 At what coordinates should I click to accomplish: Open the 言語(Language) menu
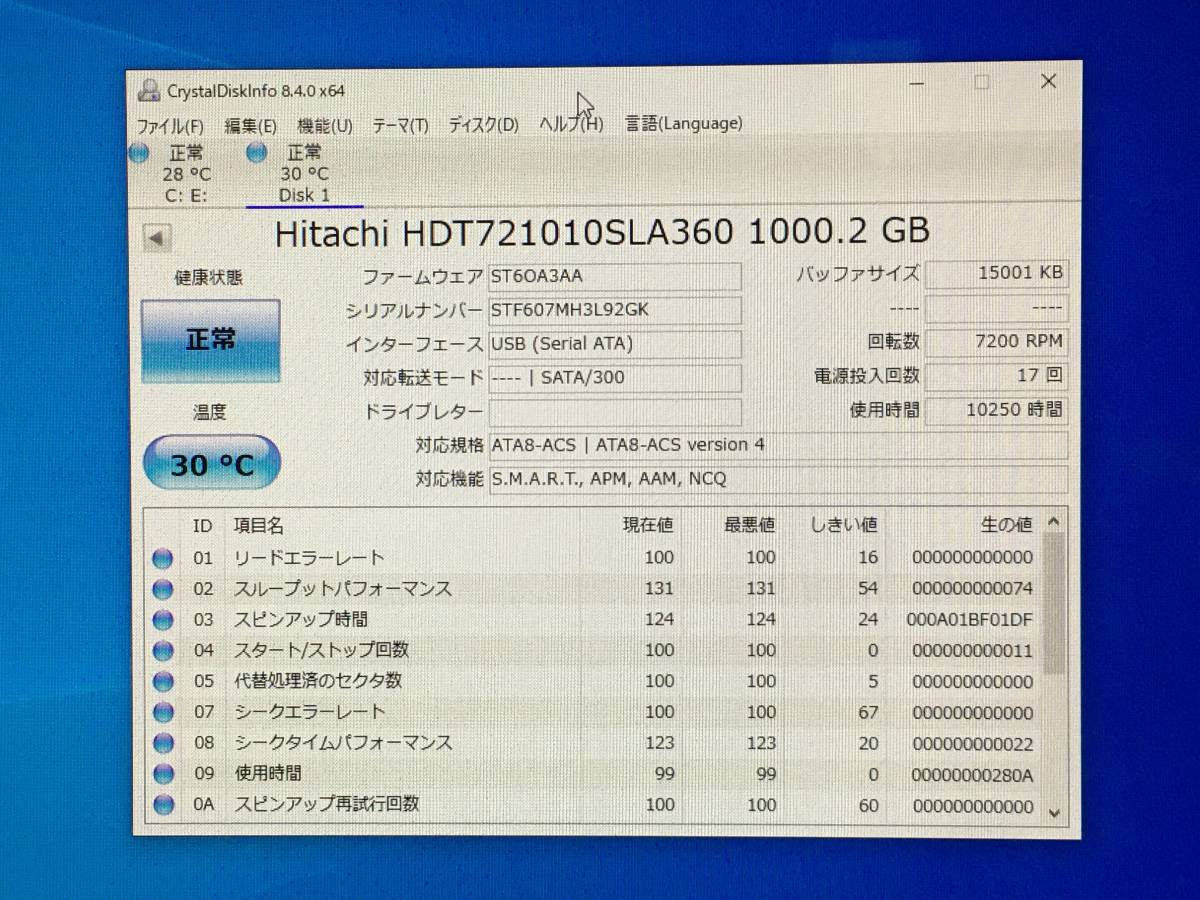pos(684,123)
